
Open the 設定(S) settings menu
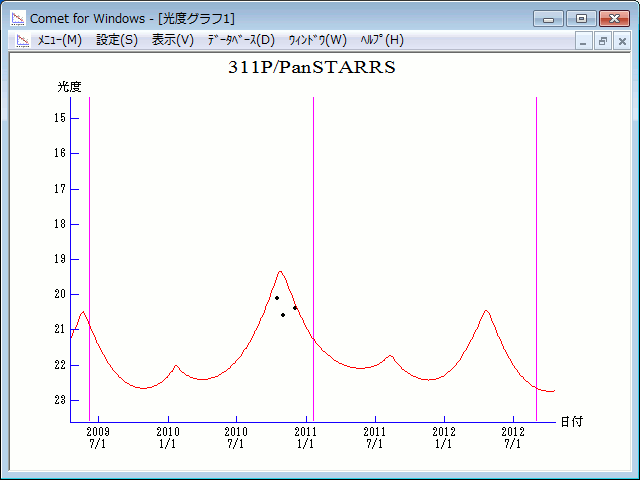(117, 40)
